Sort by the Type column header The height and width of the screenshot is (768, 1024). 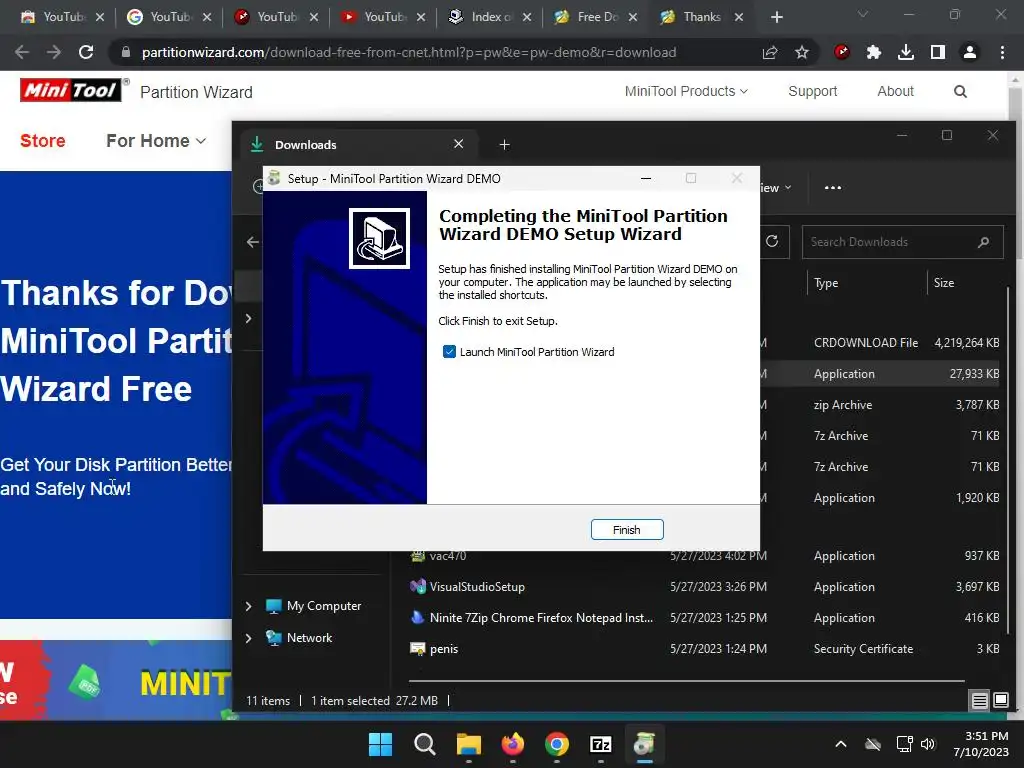826,283
